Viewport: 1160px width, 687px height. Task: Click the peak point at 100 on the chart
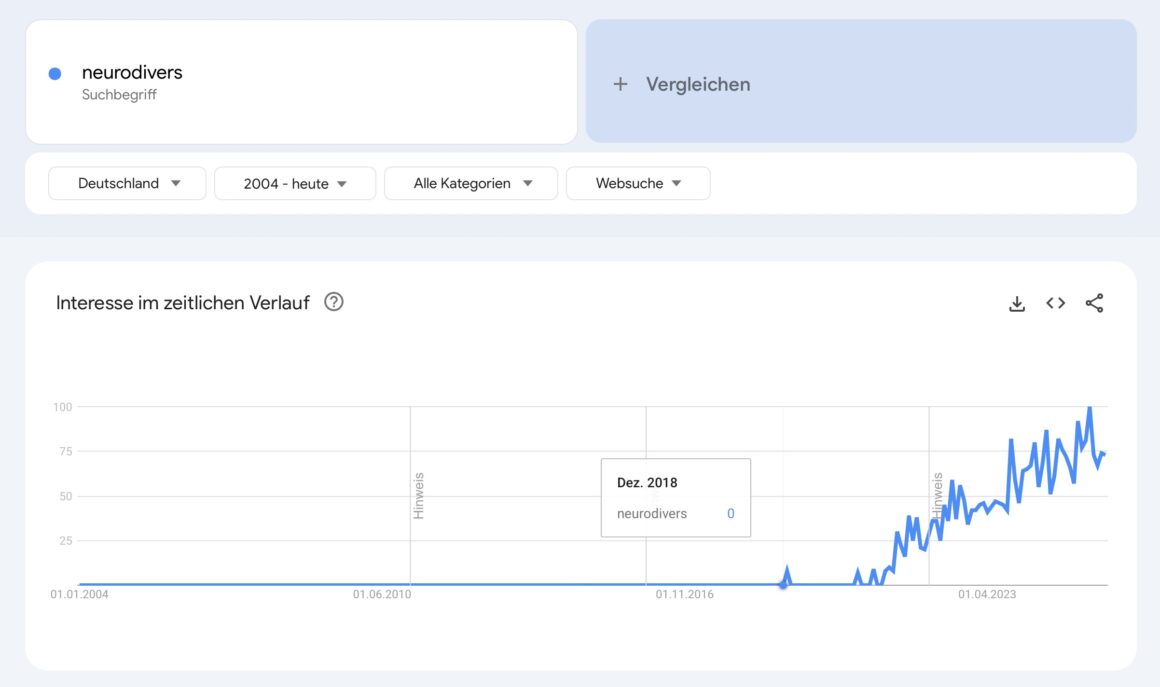click(1089, 408)
